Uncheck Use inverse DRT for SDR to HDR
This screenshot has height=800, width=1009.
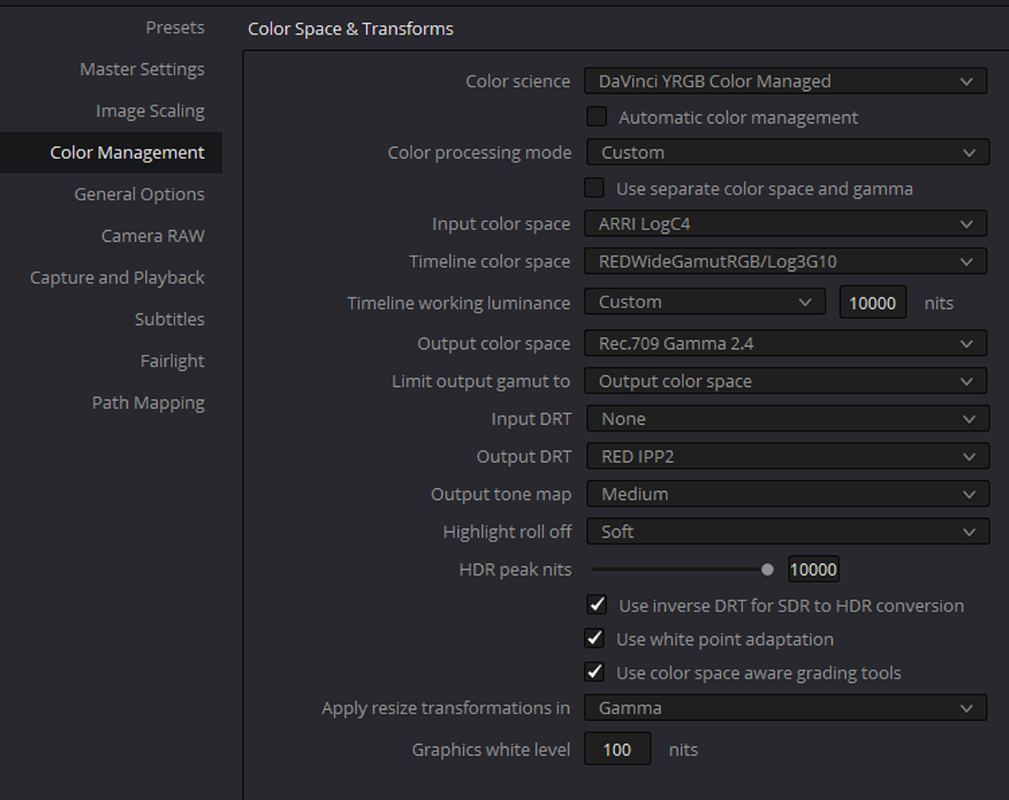[x=597, y=605]
